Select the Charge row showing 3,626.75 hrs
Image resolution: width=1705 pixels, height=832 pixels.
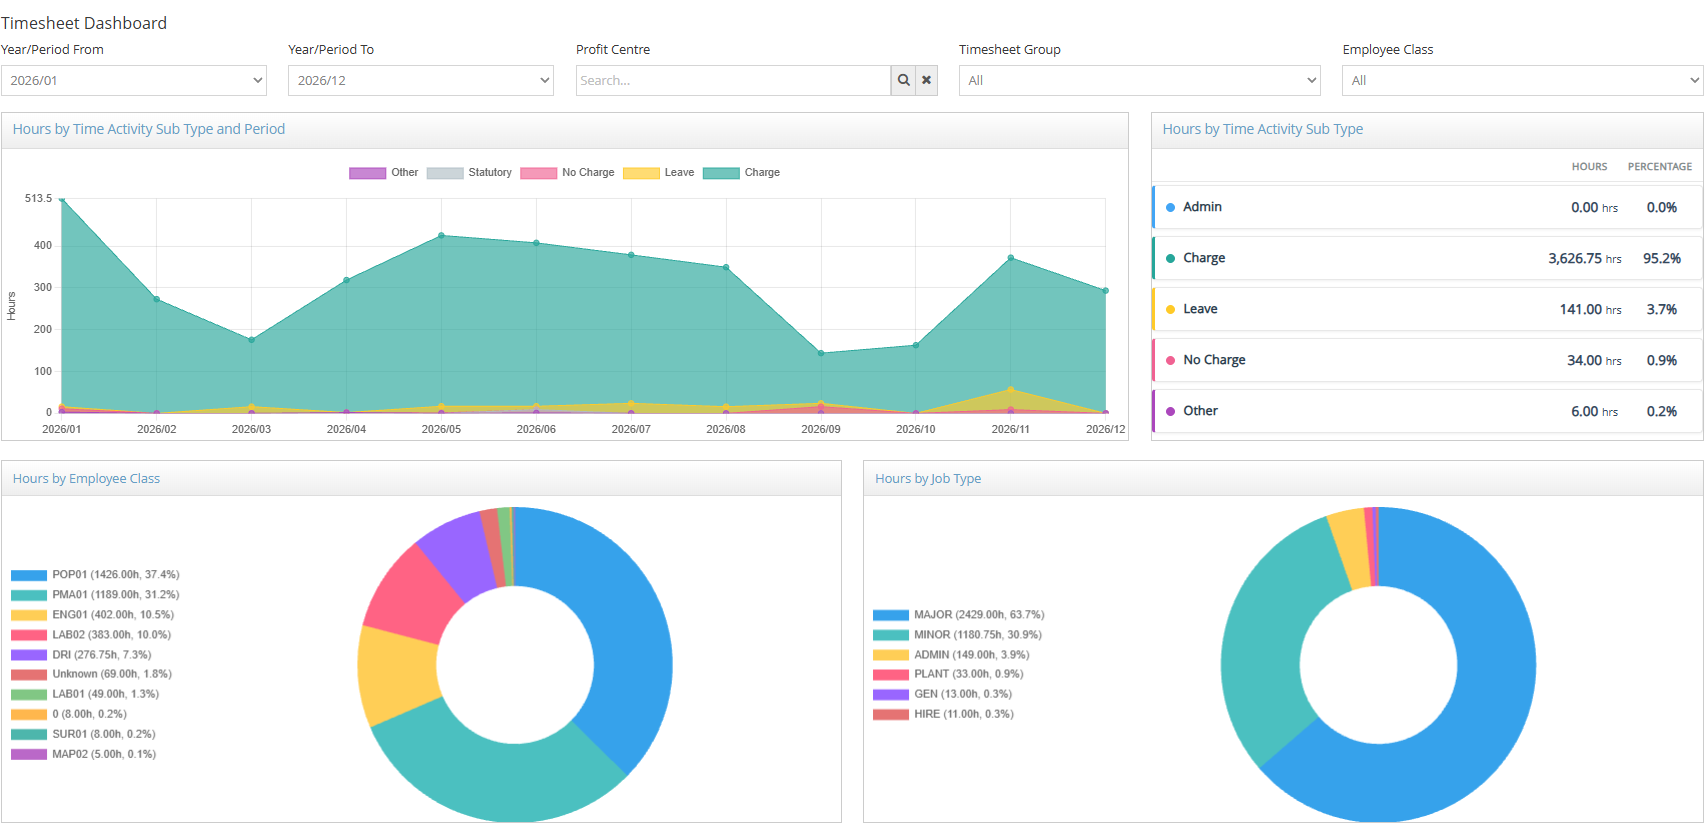[x=1427, y=258]
